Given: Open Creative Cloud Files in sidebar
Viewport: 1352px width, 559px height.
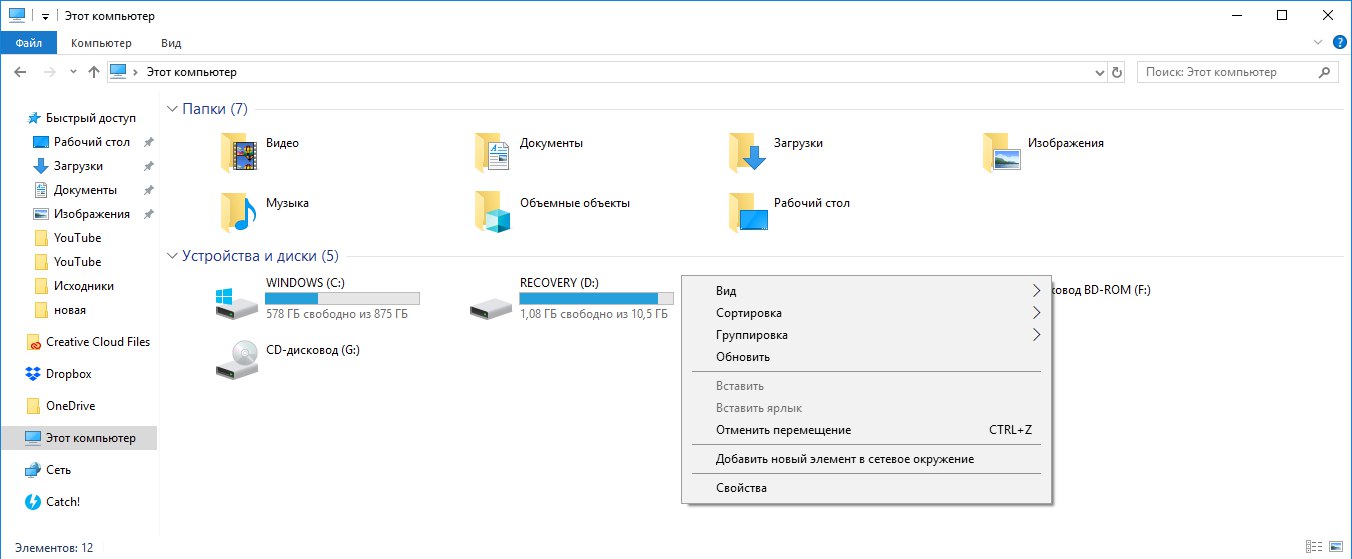Looking at the screenshot, I should pyautogui.click(x=89, y=342).
